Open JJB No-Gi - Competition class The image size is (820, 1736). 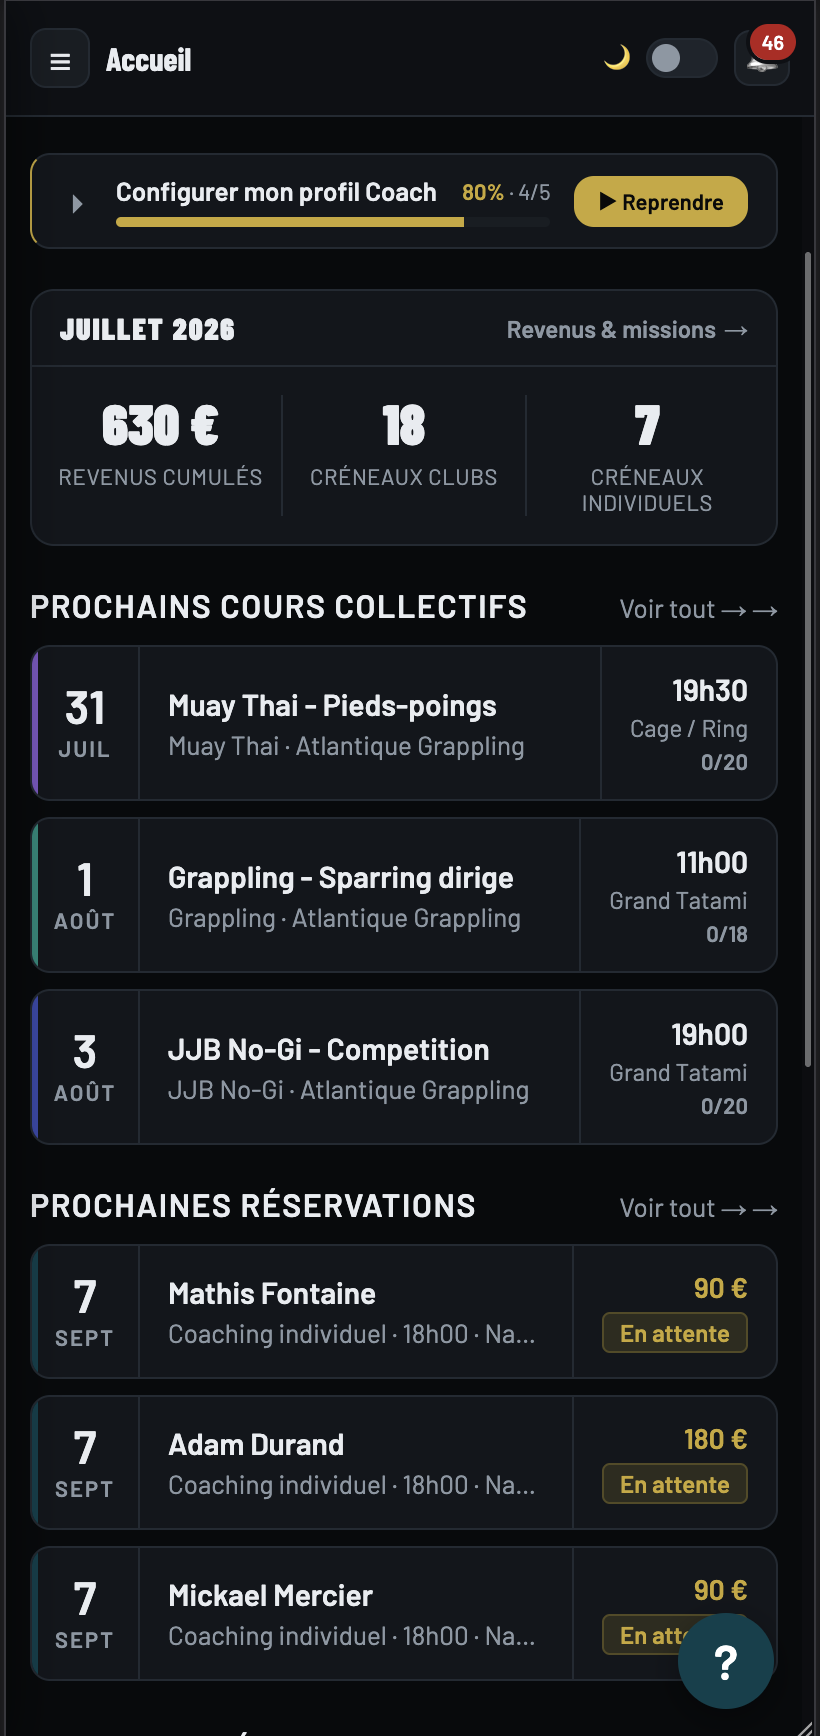click(404, 1067)
